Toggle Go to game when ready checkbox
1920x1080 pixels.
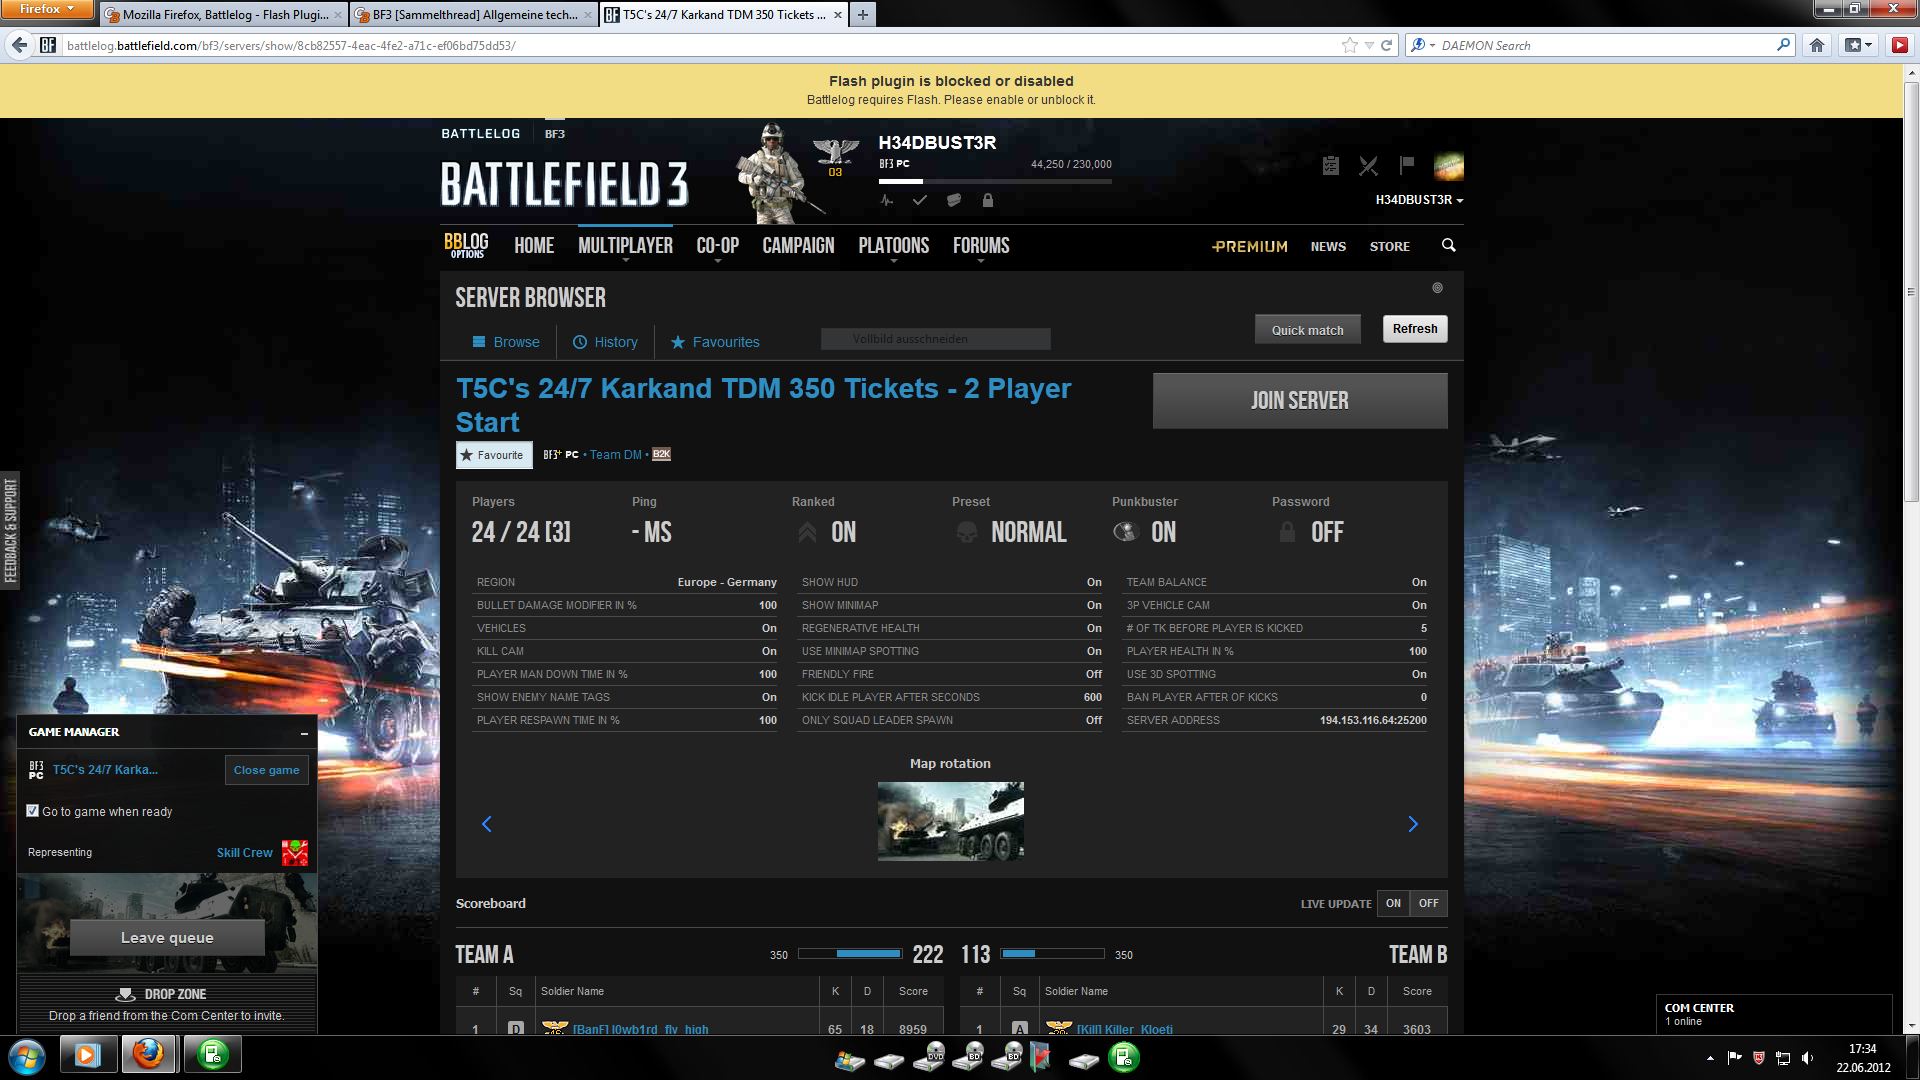click(x=33, y=811)
